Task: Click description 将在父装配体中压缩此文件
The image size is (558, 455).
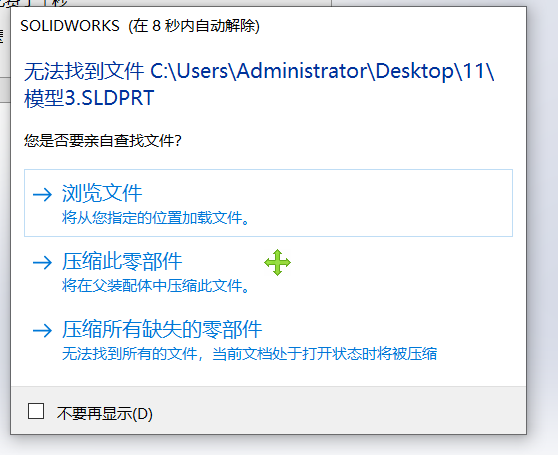Action: pyautogui.click(x=156, y=286)
